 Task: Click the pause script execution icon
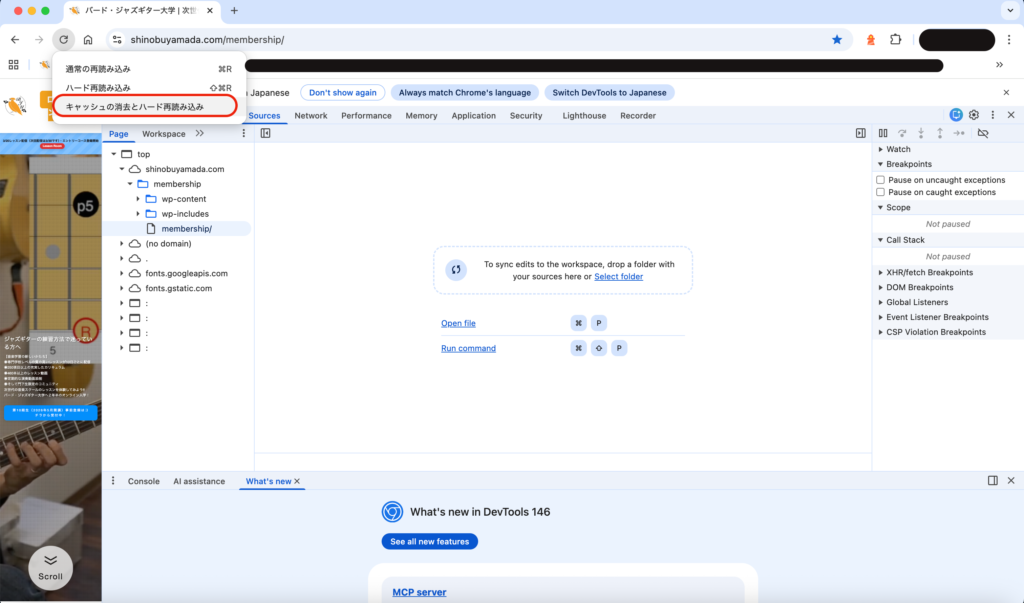(883, 133)
